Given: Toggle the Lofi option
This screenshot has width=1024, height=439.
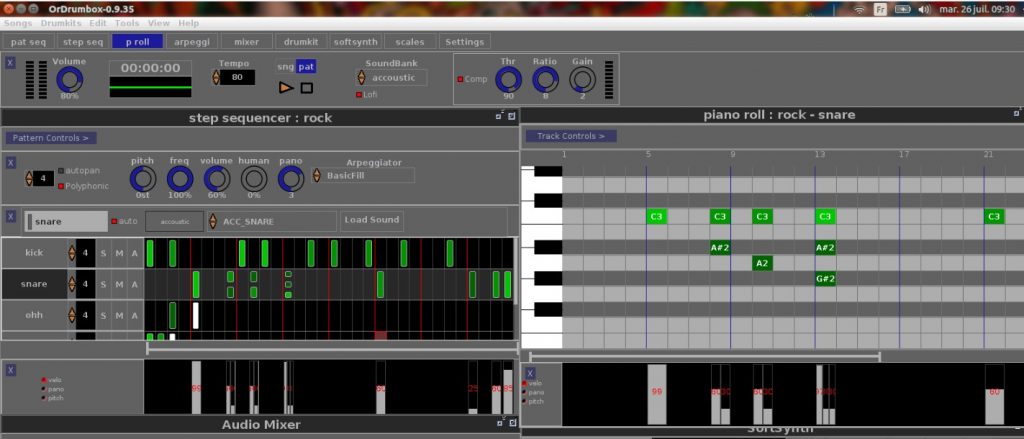Looking at the screenshot, I should point(359,95).
